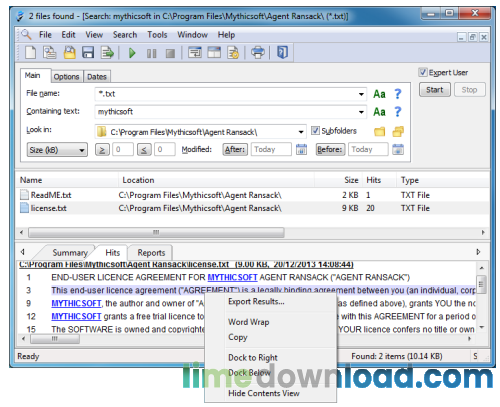Toggle the greater-than-or-equal size button

pyautogui.click(x=102, y=150)
